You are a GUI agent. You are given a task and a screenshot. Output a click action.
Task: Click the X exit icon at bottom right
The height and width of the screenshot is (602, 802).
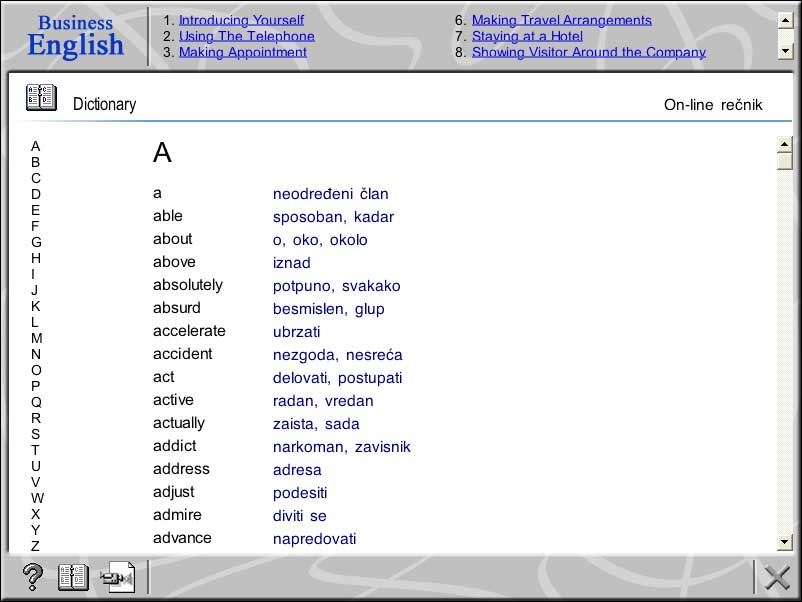tap(777, 577)
